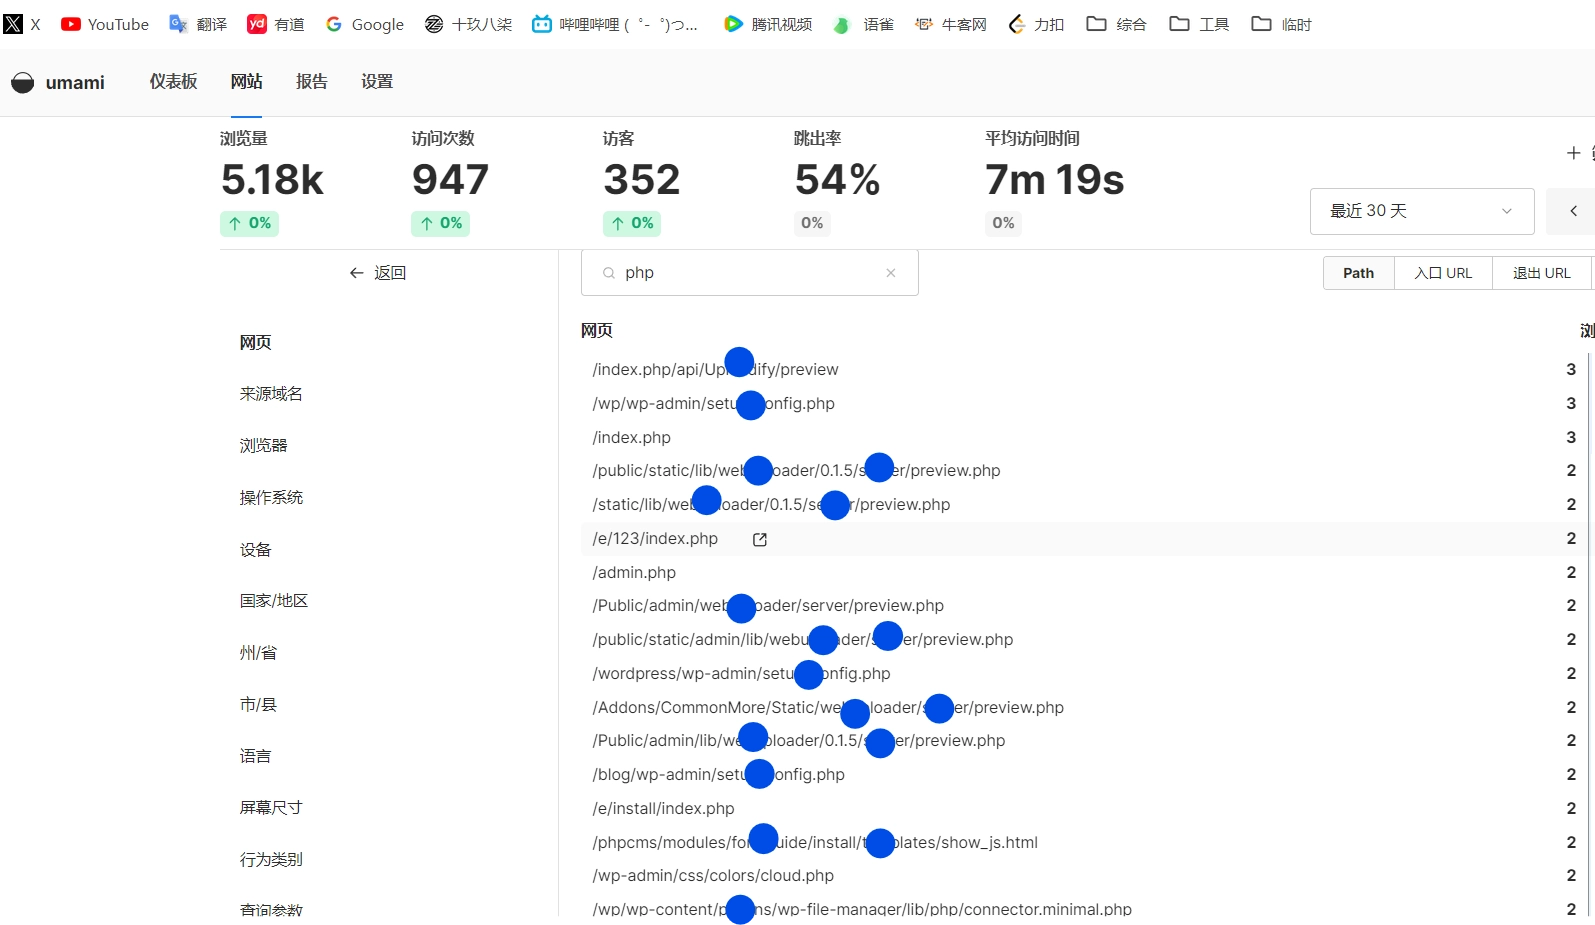This screenshot has height=925, width=1595.
Task: Select the Path filter option
Action: click(x=1358, y=273)
